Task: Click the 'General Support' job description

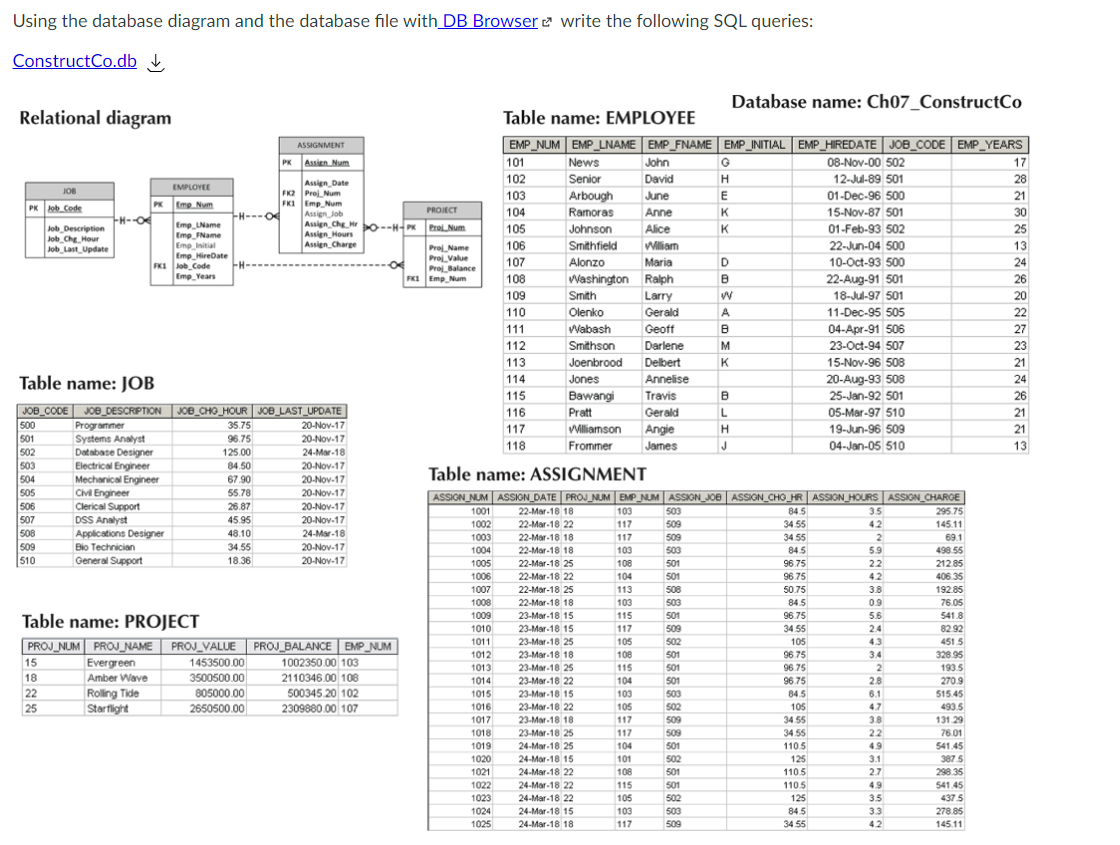Action: point(109,561)
